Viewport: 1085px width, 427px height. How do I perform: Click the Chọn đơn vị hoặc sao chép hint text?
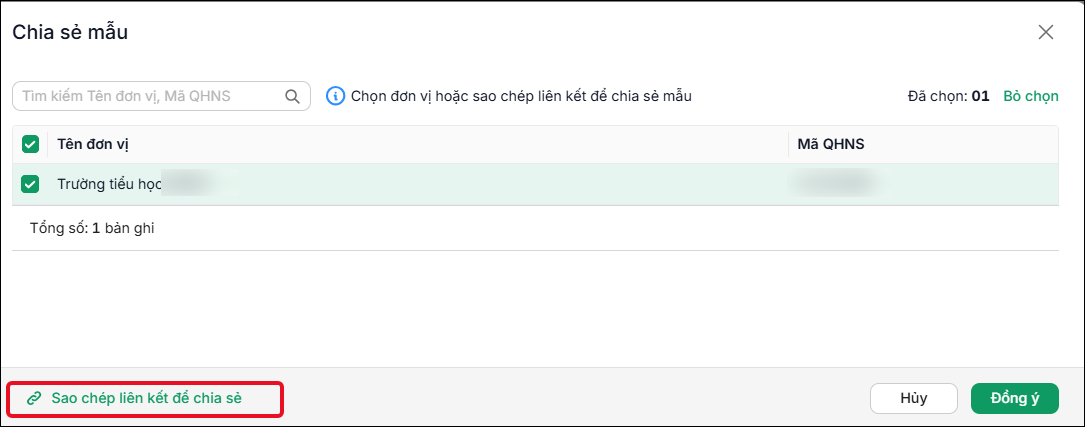(522, 96)
